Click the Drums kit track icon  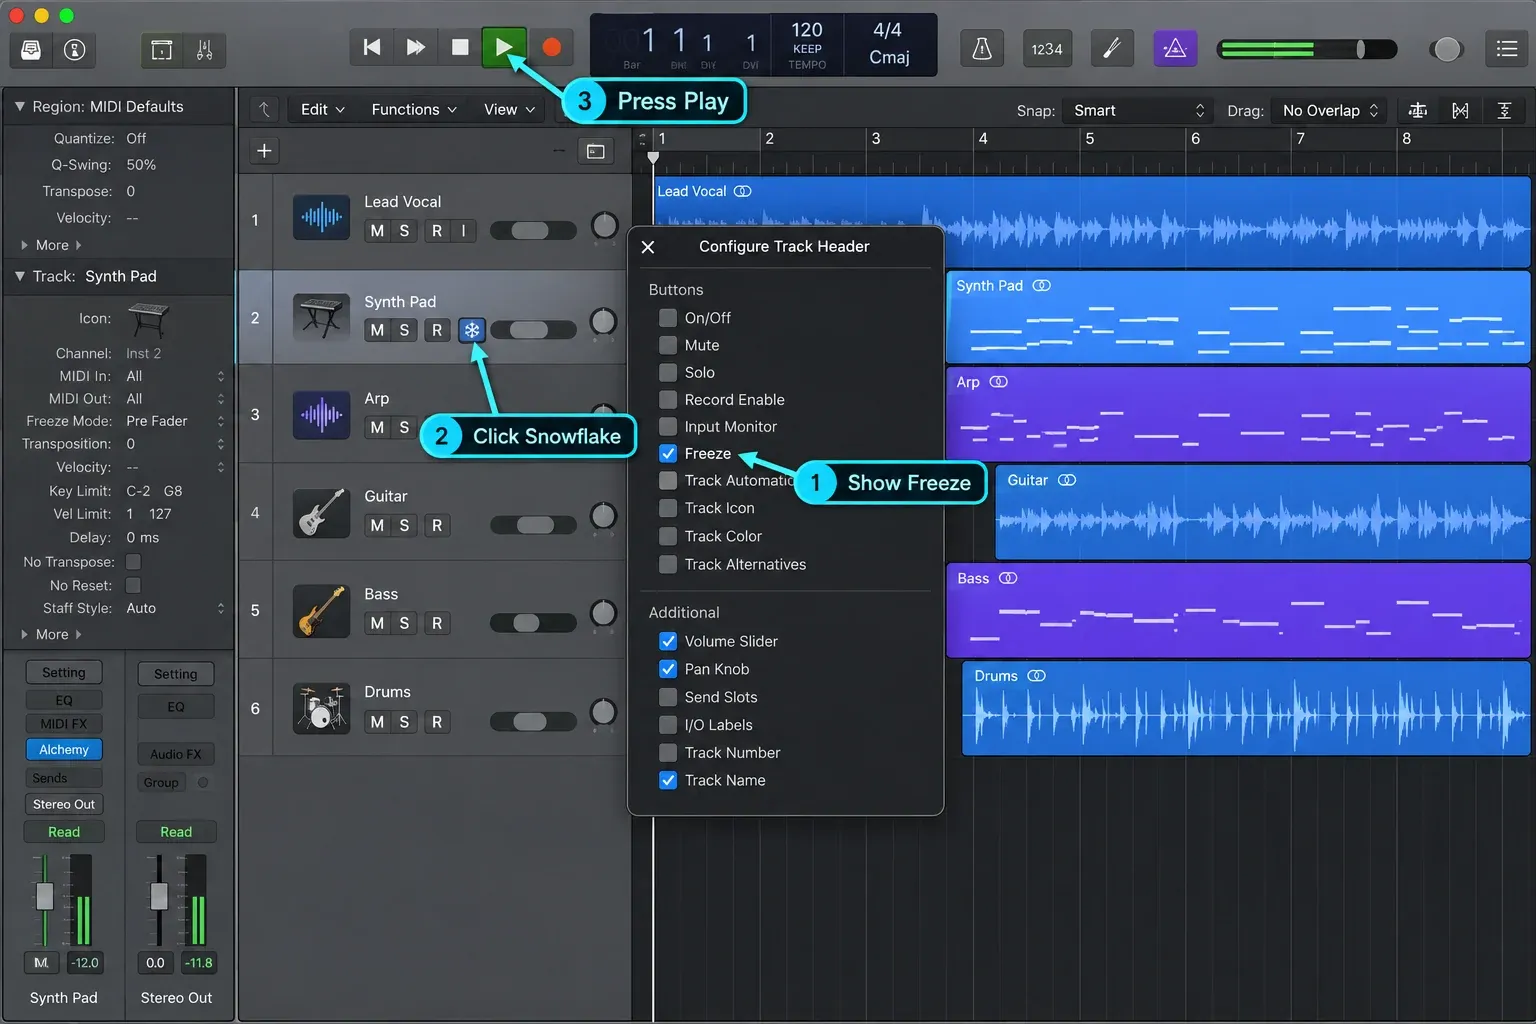coord(321,708)
